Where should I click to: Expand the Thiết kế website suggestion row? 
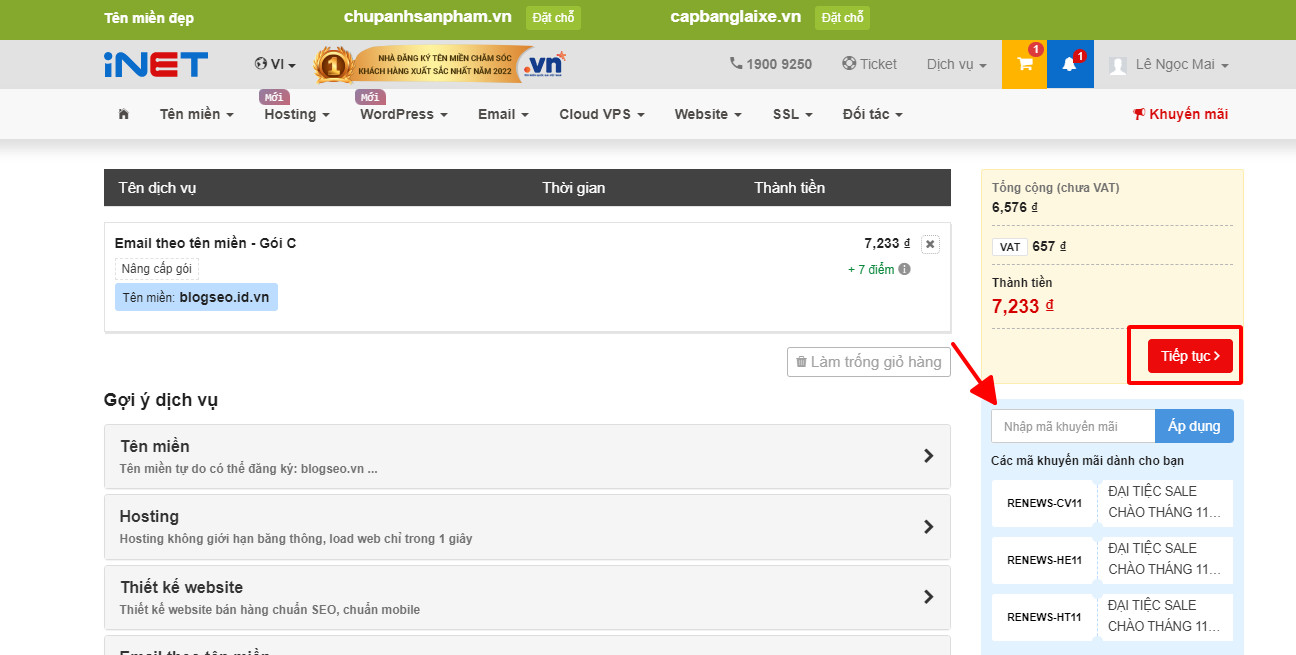tap(527, 597)
